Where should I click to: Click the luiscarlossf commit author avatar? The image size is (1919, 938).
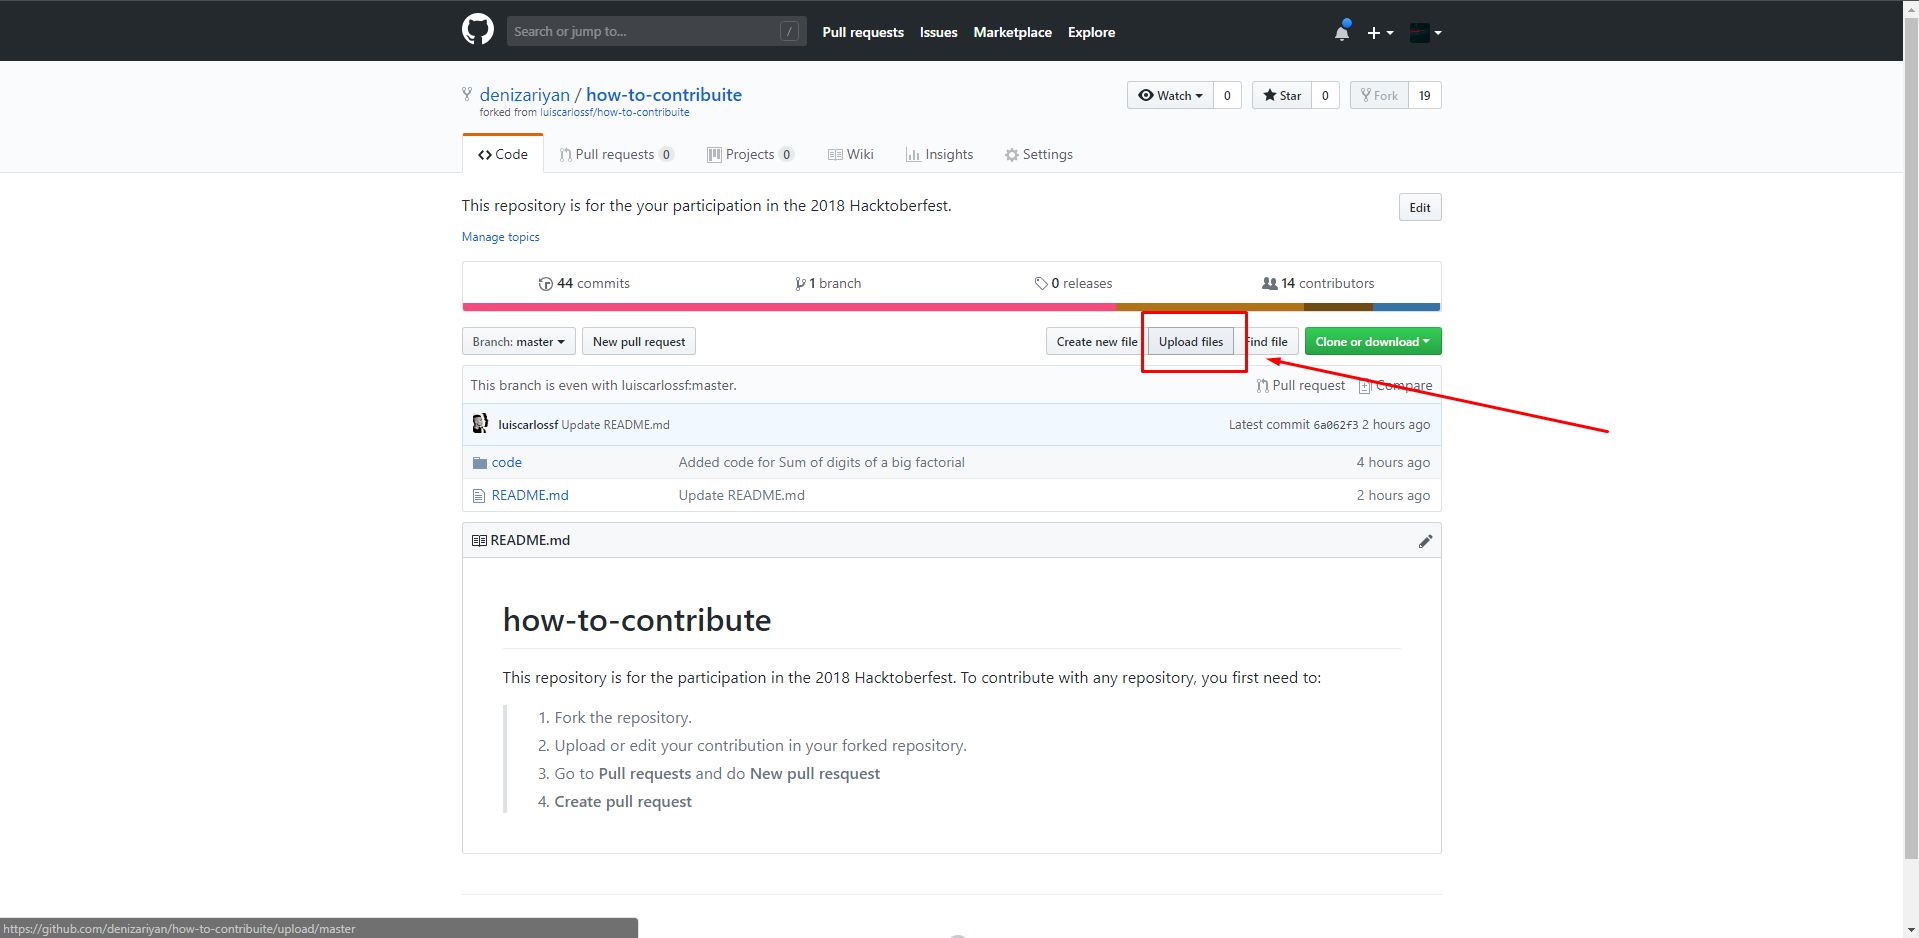click(480, 424)
